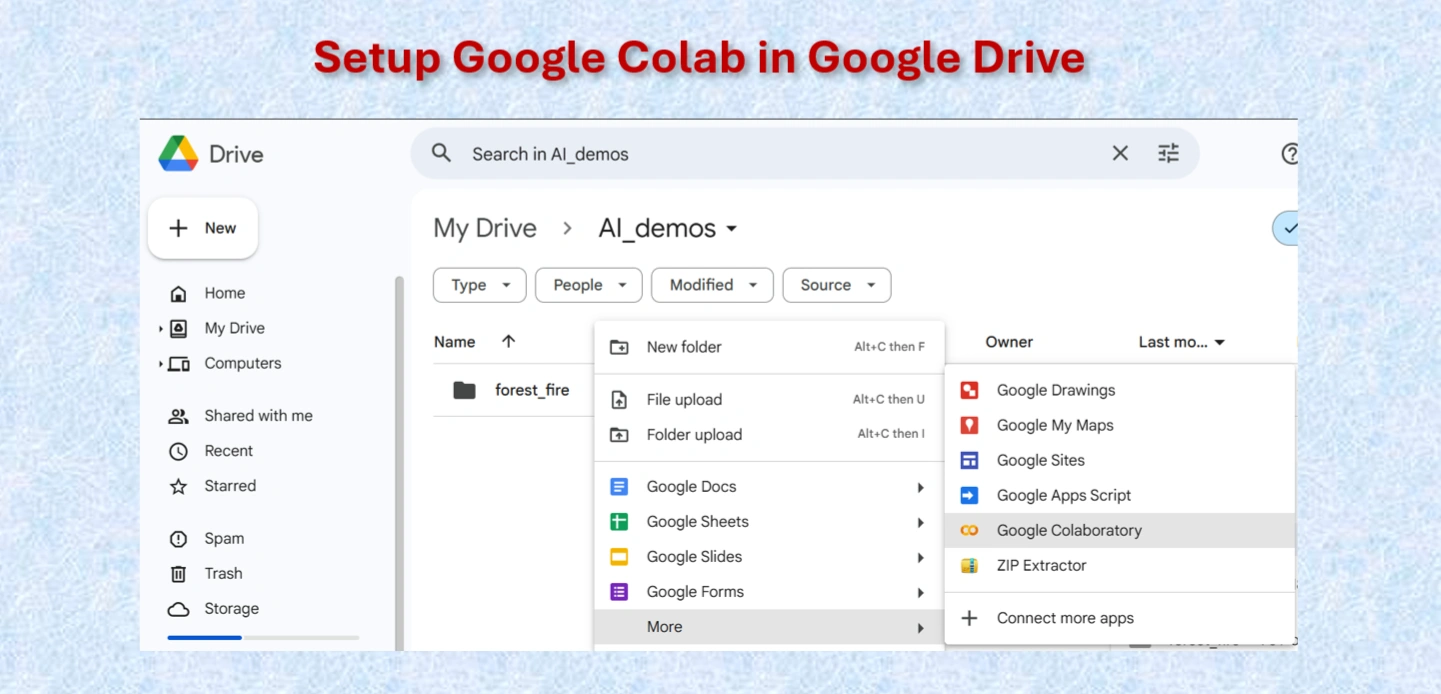Choose Google Apps Script from submenu
The height and width of the screenshot is (694, 1441).
tap(1119, 495)
